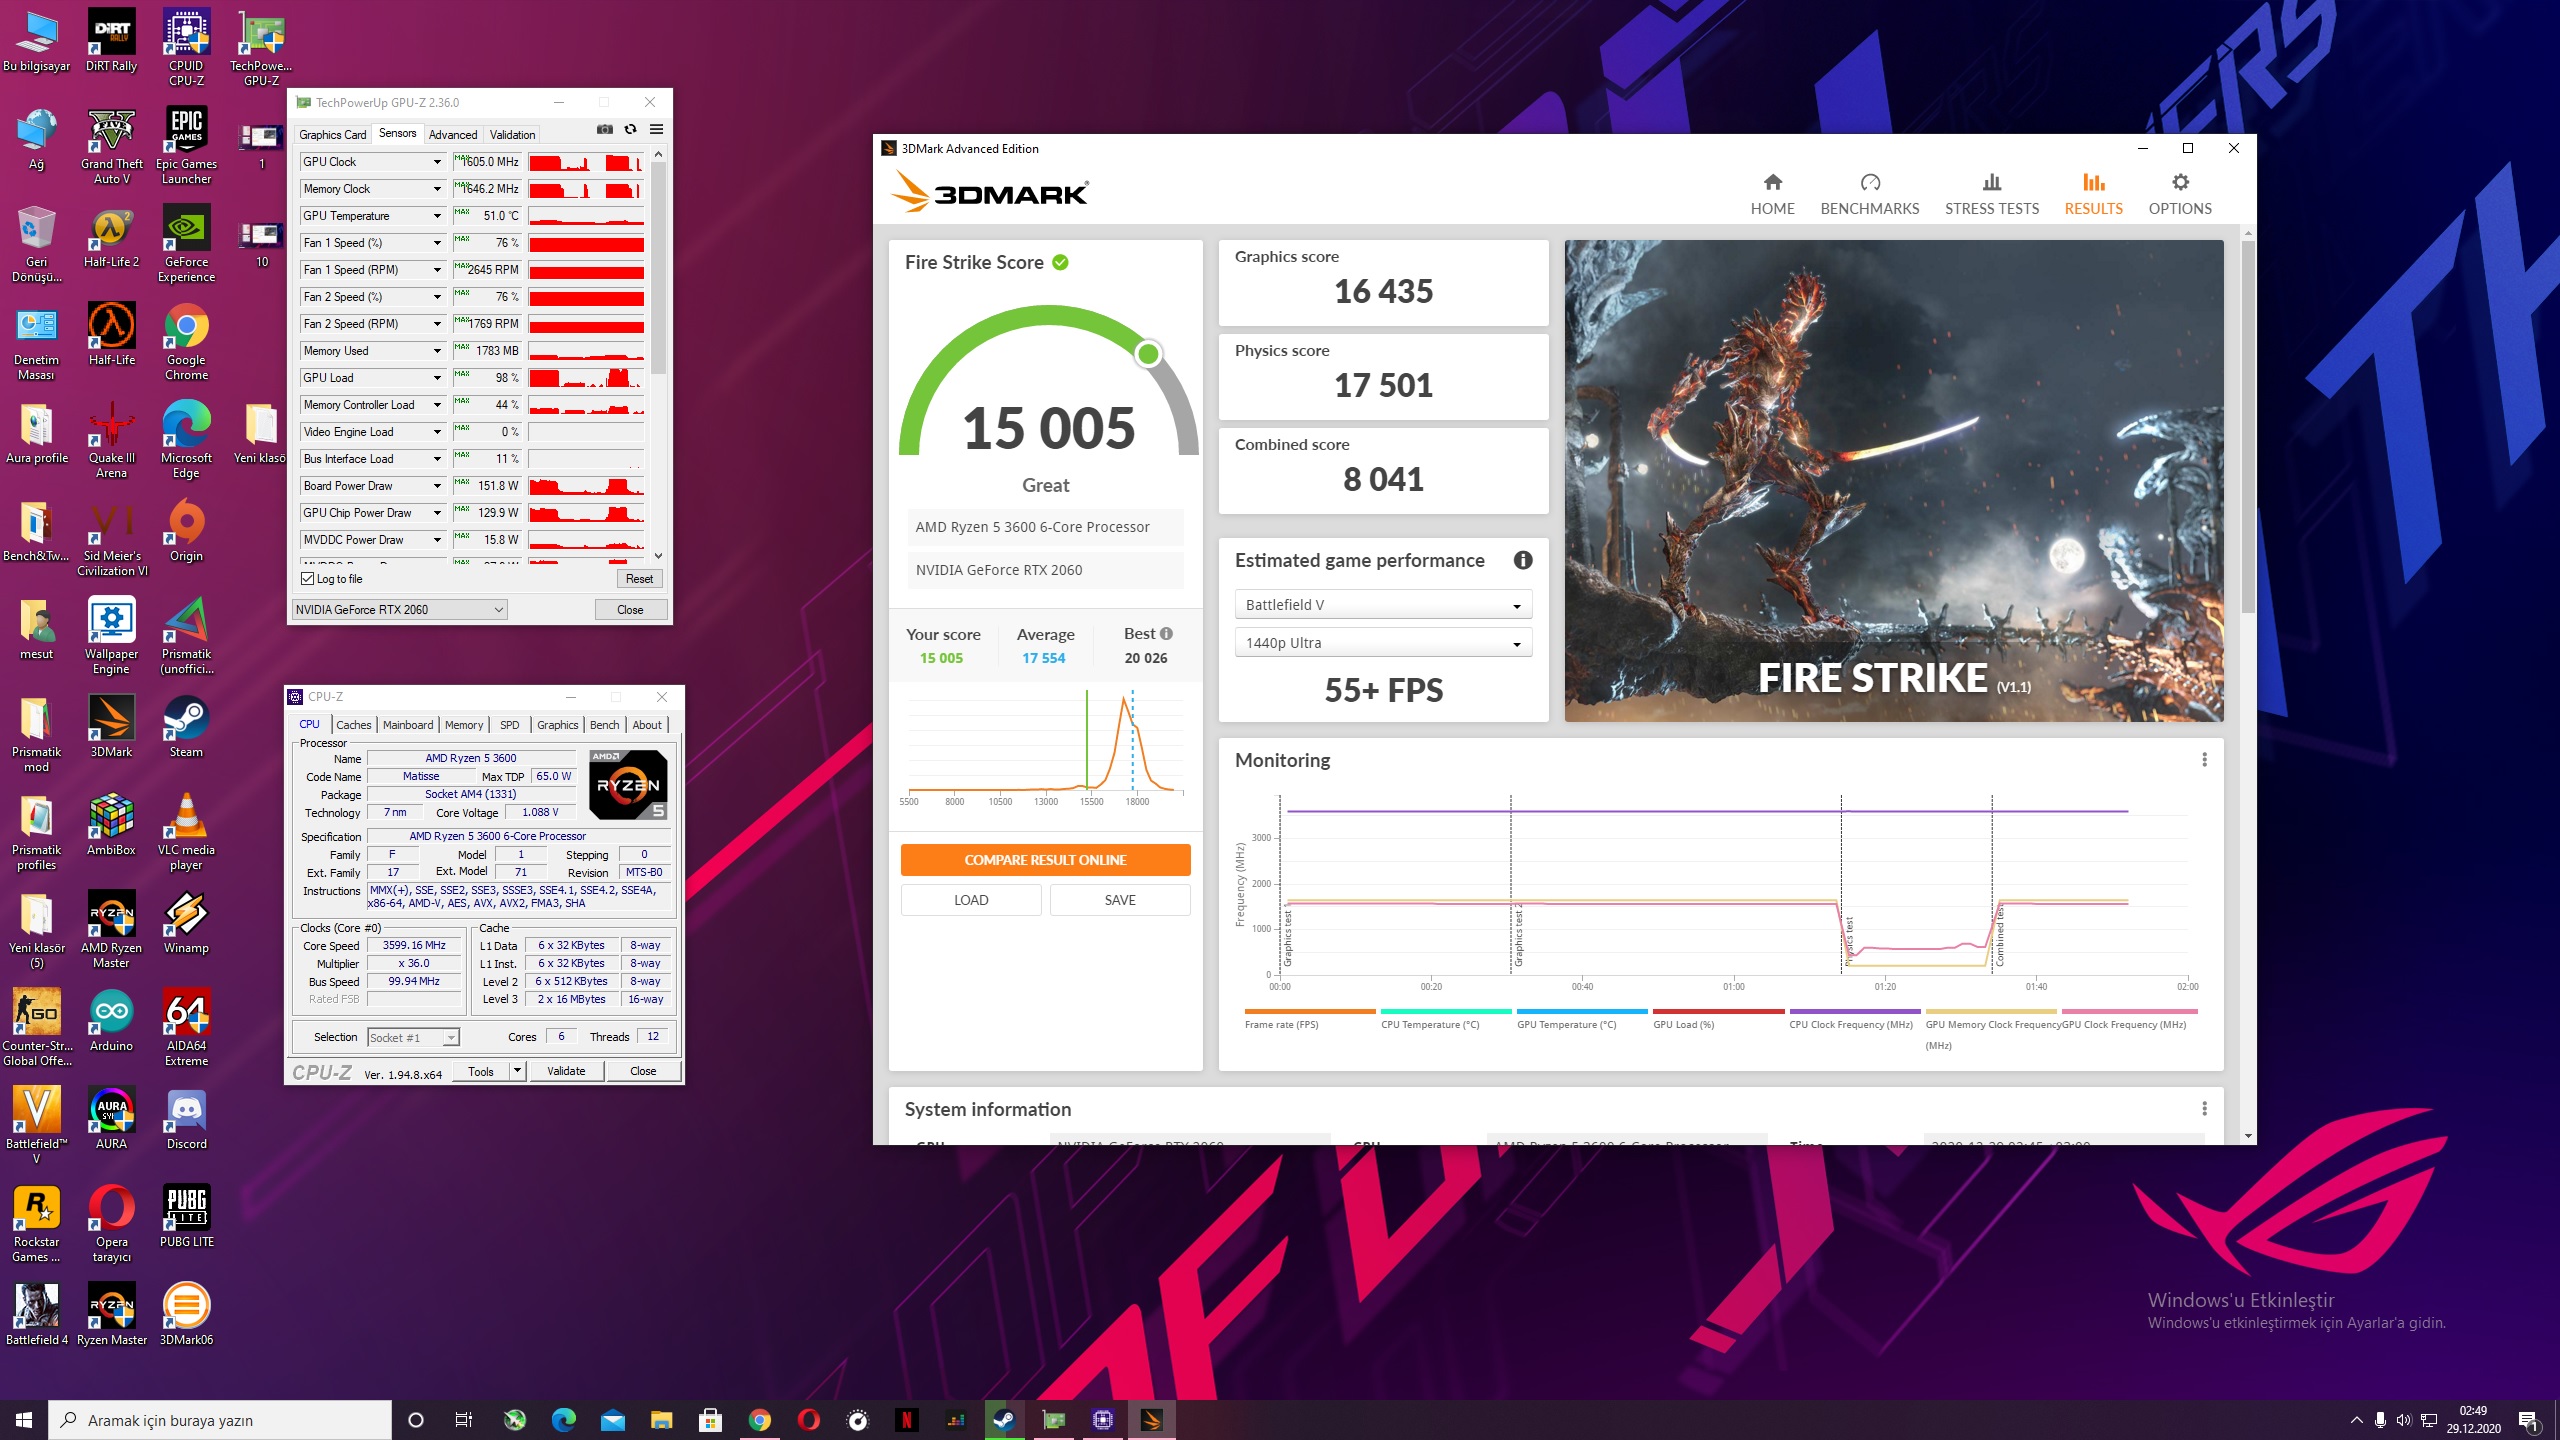Click the Opera icon in the taskbar
This screenshot has height=1440, width=2560.
tap(808, 1420)
